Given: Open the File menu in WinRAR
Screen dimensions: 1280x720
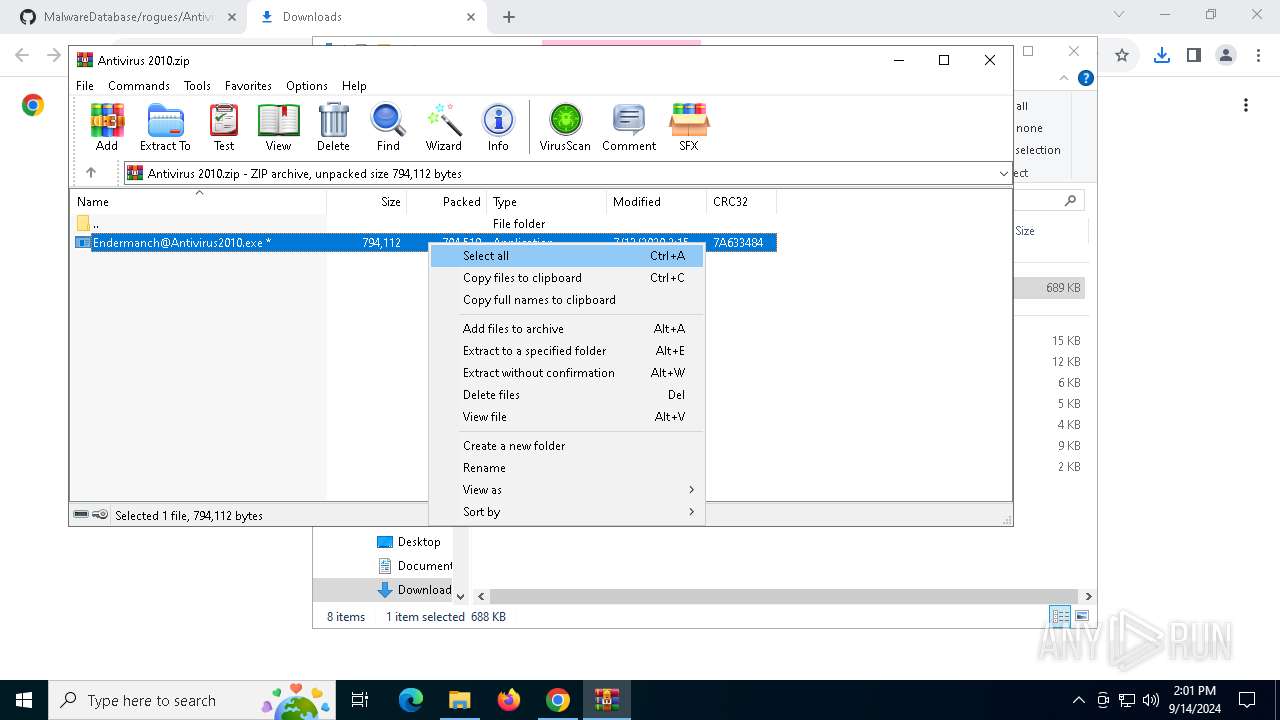Looking at the screenshot, I should point(85,86).
